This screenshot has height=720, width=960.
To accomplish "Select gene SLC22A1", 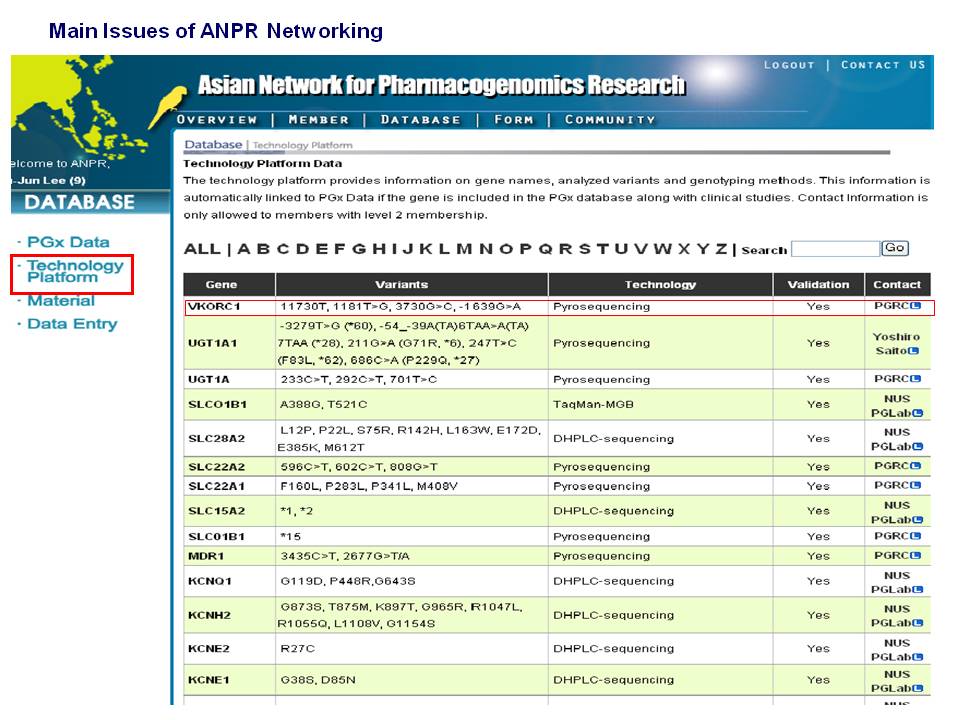I will tap(216, 486).
